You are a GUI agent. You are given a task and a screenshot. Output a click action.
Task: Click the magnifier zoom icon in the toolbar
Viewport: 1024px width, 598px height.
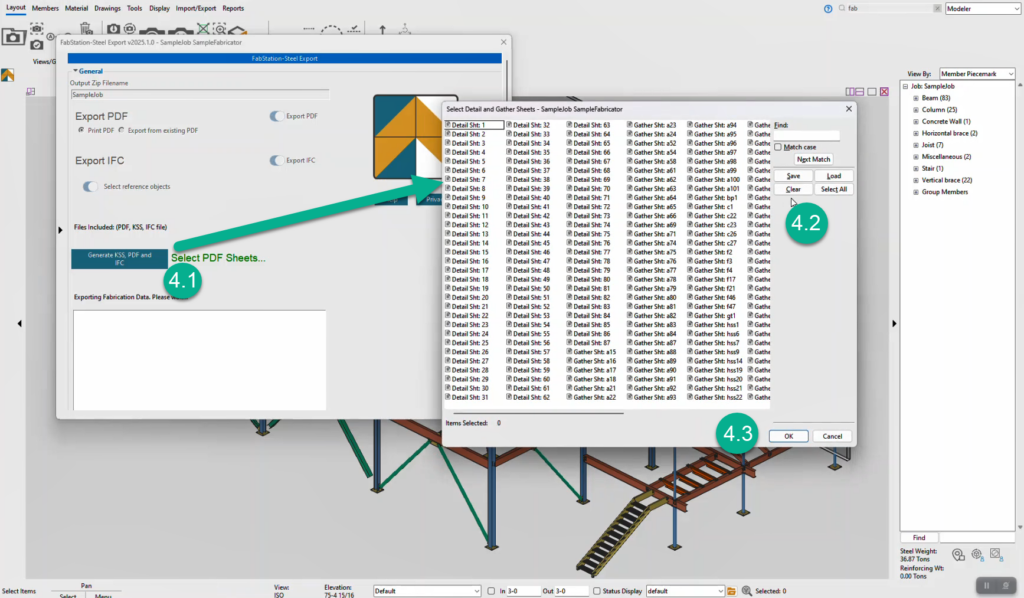click(220, 28)
